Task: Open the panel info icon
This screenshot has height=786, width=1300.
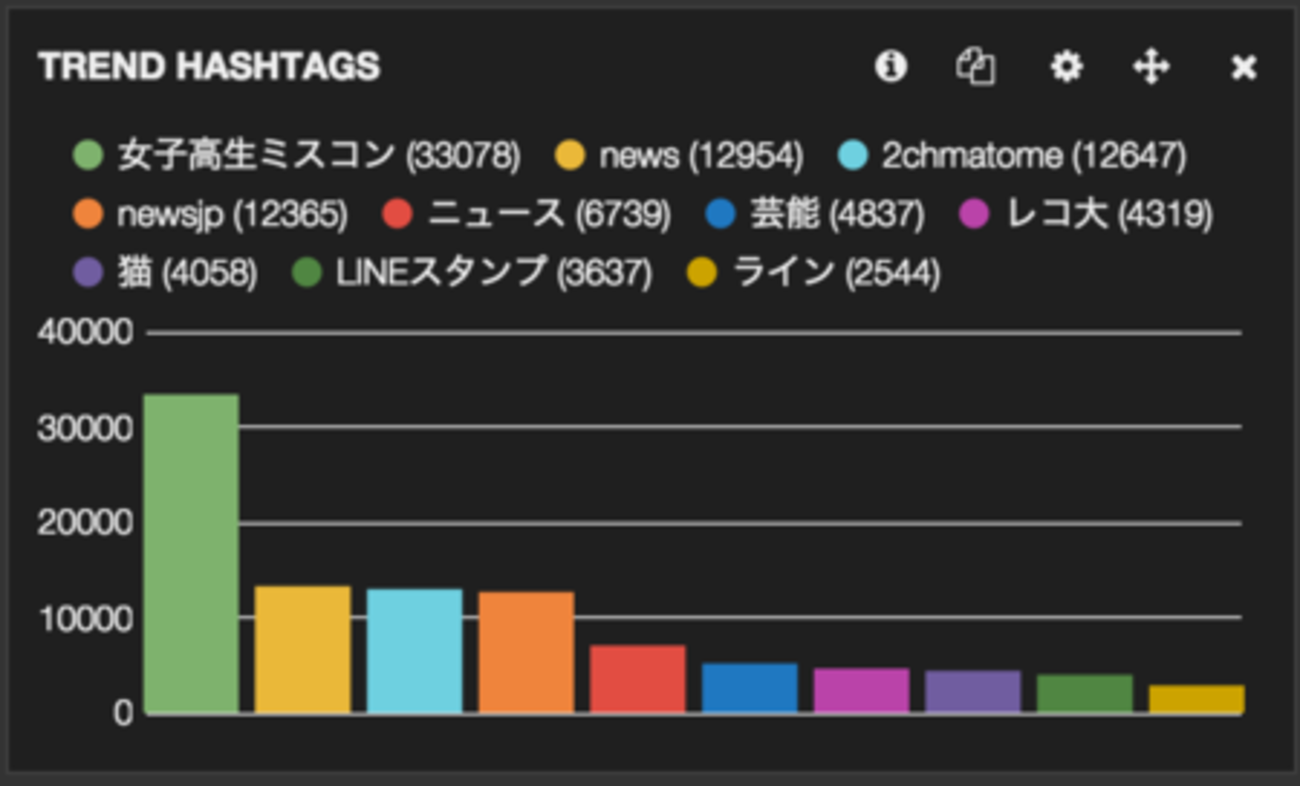Action: pyautogui.click(x=890, y=67)
